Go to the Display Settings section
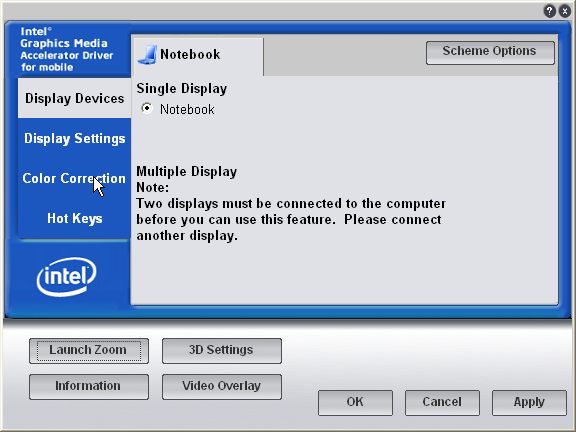 point(75,138)
